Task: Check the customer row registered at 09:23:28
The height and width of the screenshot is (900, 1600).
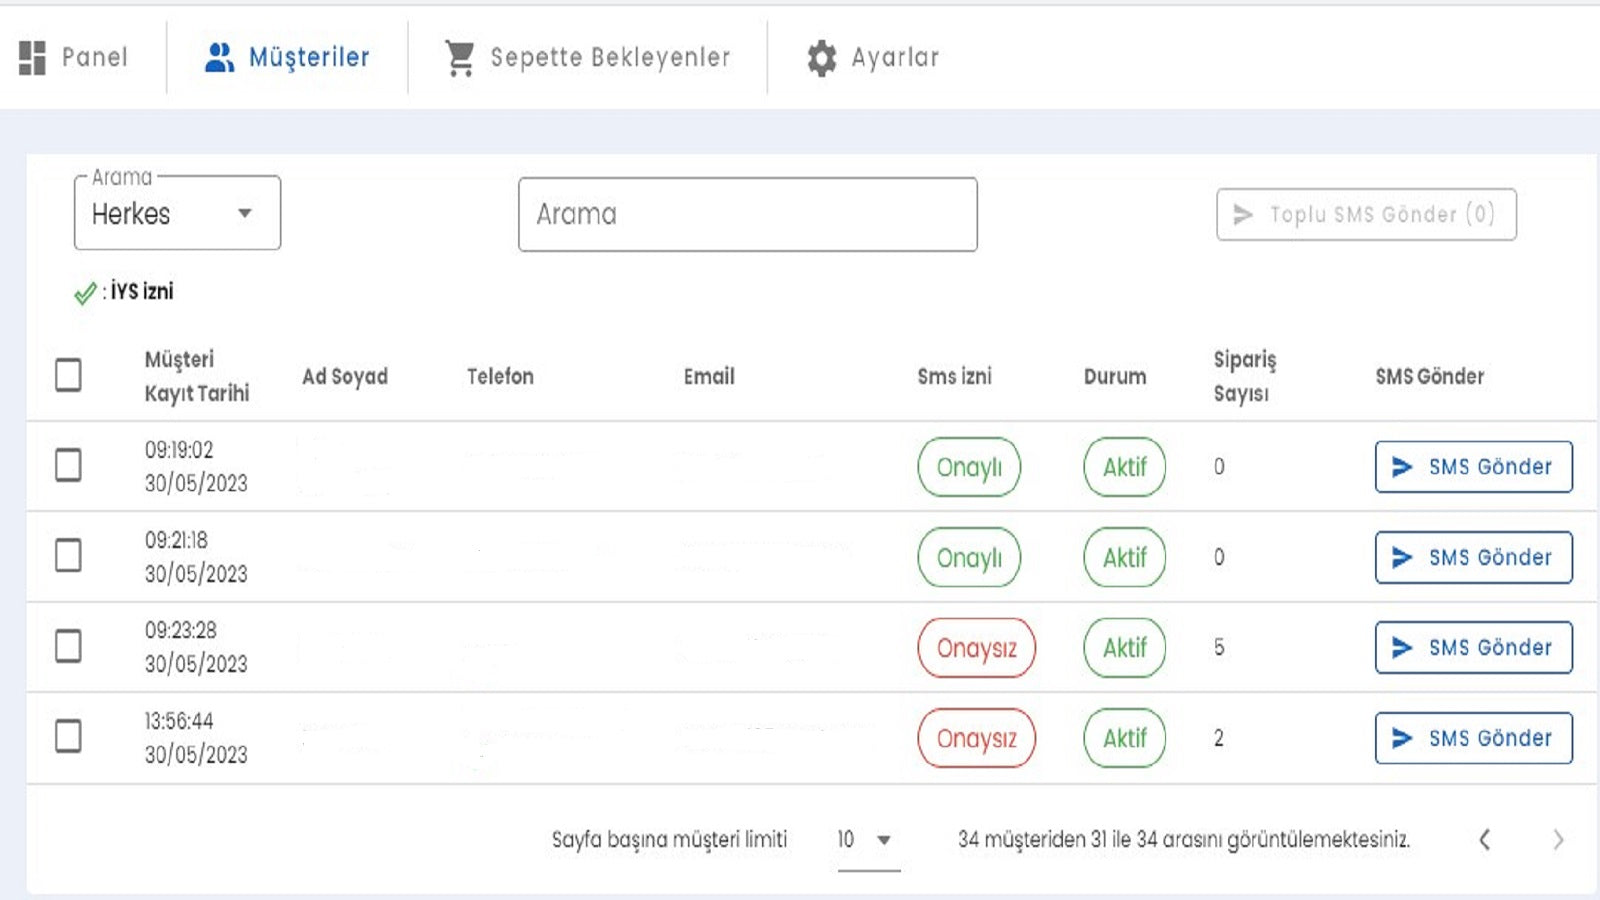Action: tap(68, 646)
